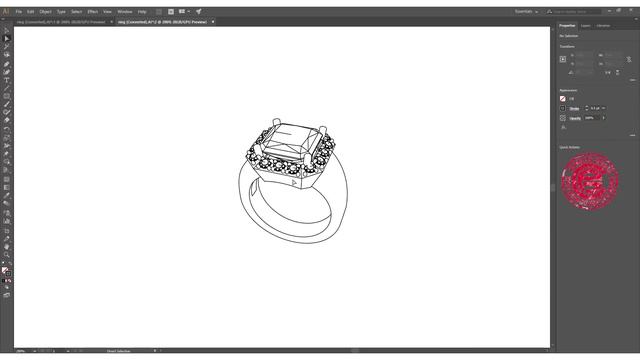Select the Selection tool (black arrow)

pyautogui.click(x=7, y=31)
